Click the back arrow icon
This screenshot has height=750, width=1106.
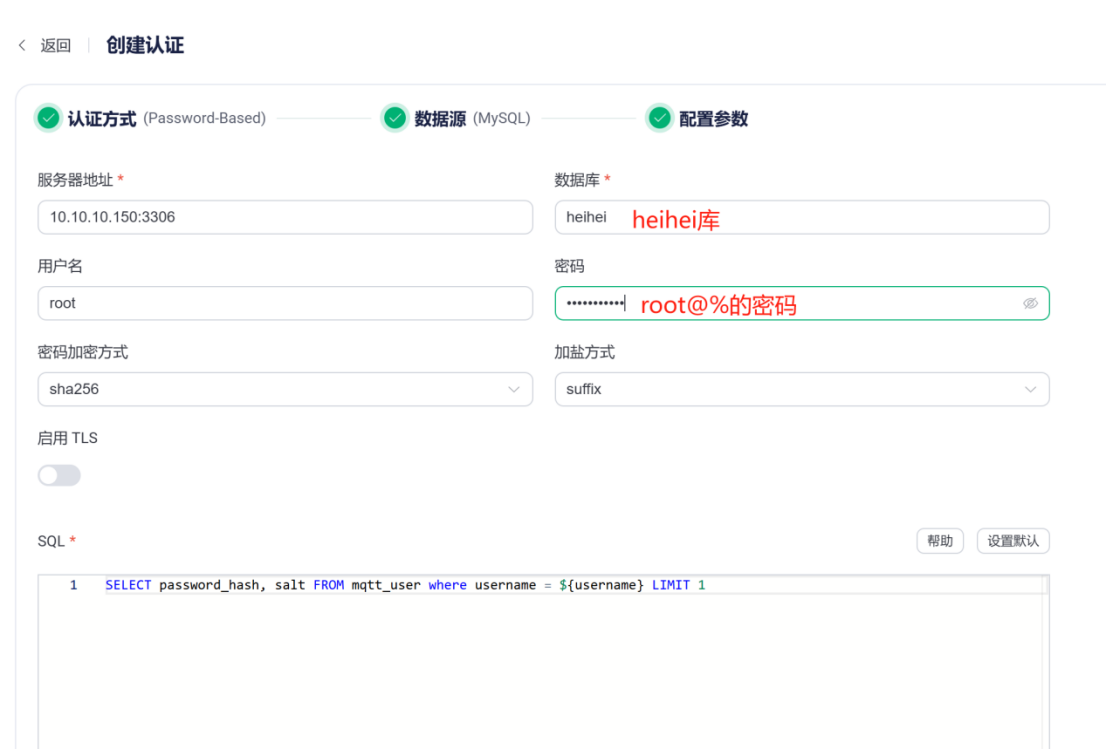[x=22, y=45]
